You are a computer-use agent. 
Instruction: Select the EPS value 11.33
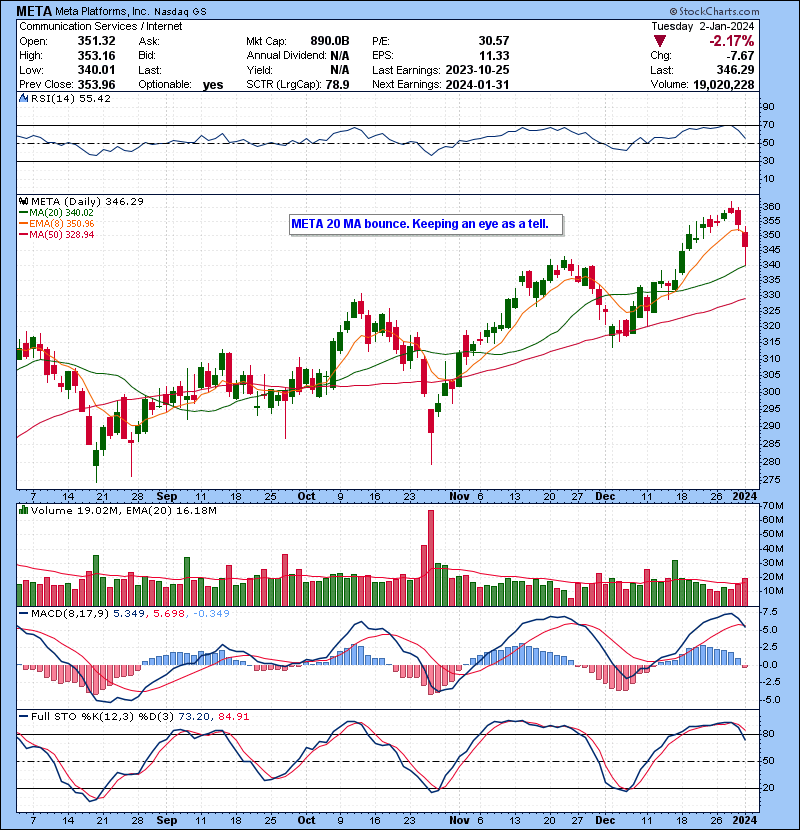click(494, 56)
